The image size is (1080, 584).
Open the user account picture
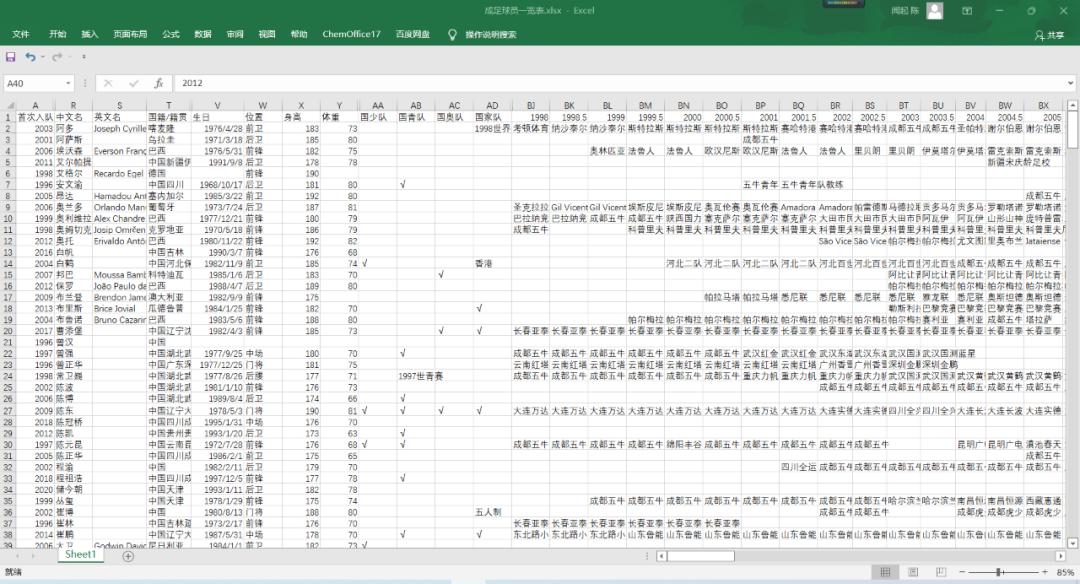[x=935, y=10]
